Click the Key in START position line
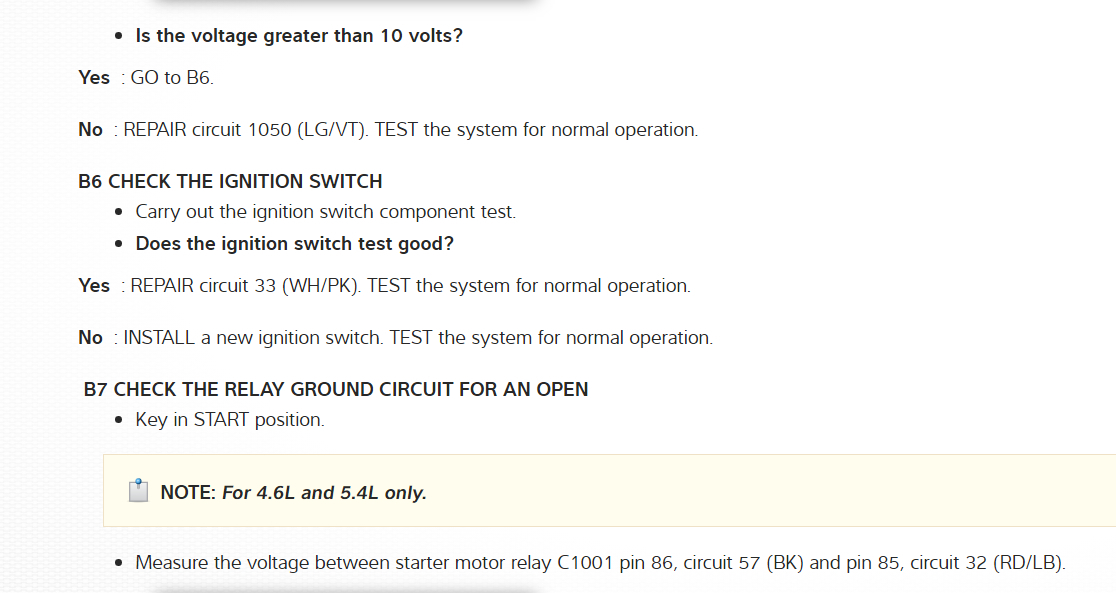This screenshot has height=593, width=1116. tap(230, 420)
